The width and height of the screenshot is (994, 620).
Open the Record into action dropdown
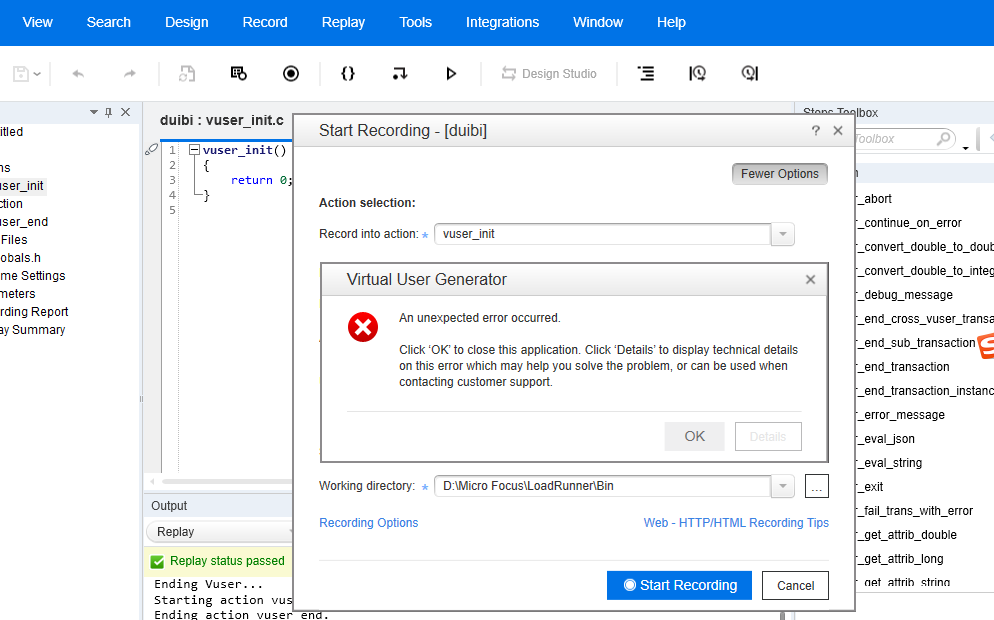tap(783, 234)
